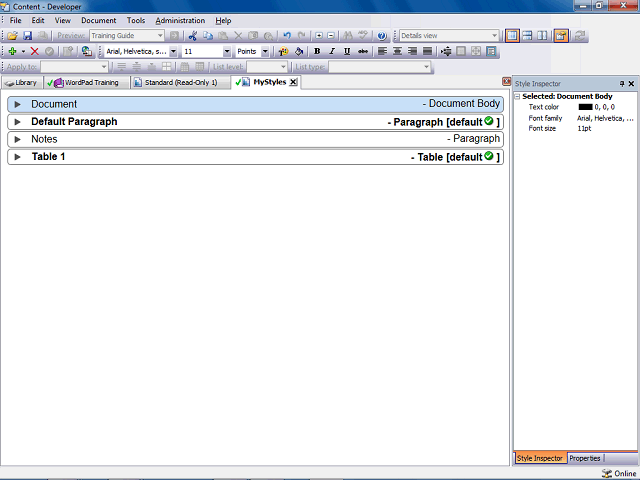Toggle Underline formatting
This screenshot has height=480, width=640.
tap(347, 51)
